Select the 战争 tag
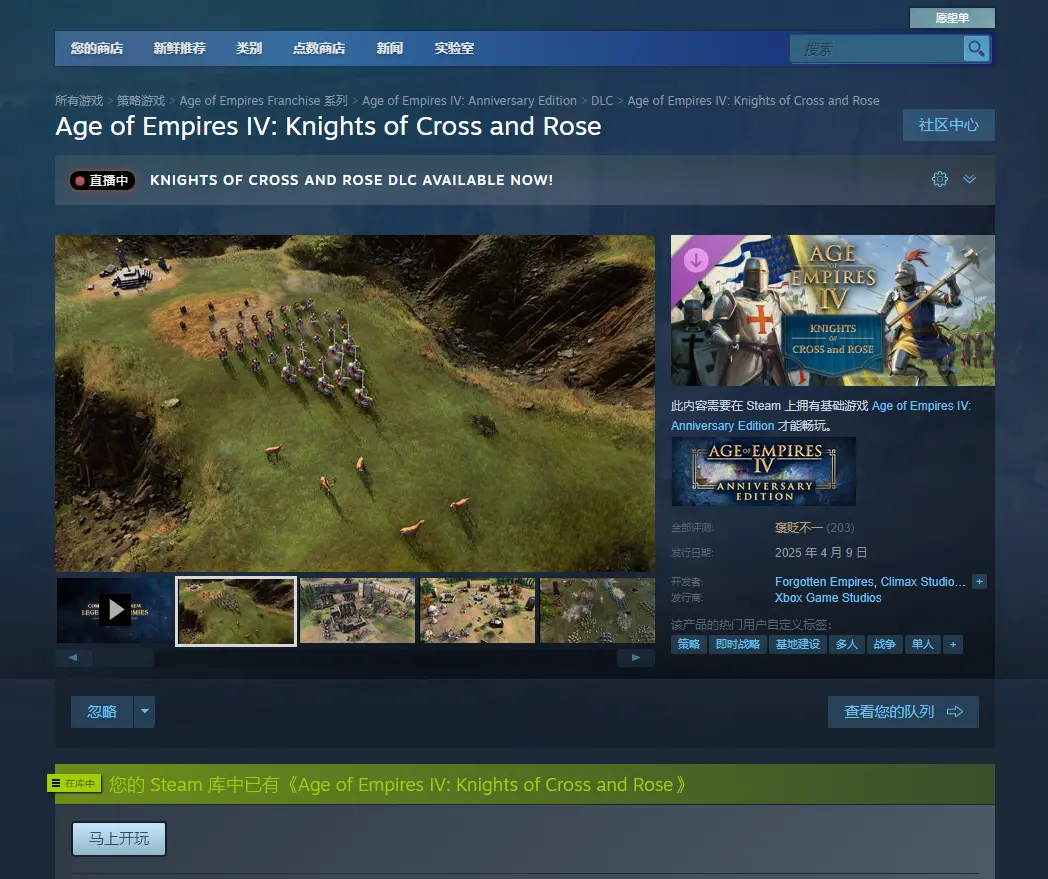Viewport: 1048px width, 879px height. point(884,644)
